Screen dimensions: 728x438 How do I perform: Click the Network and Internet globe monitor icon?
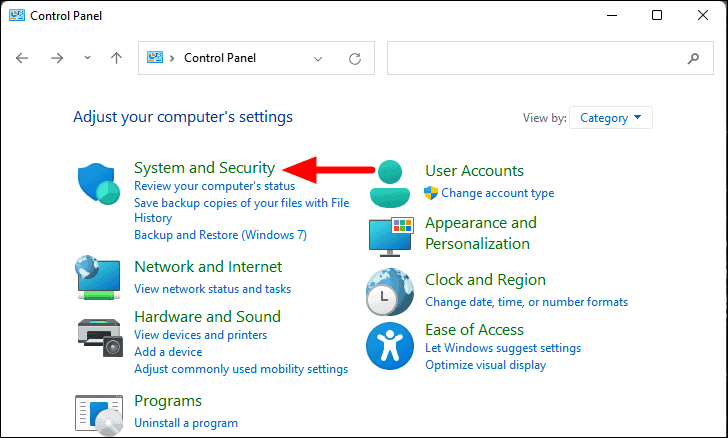(x=98, y=277)
